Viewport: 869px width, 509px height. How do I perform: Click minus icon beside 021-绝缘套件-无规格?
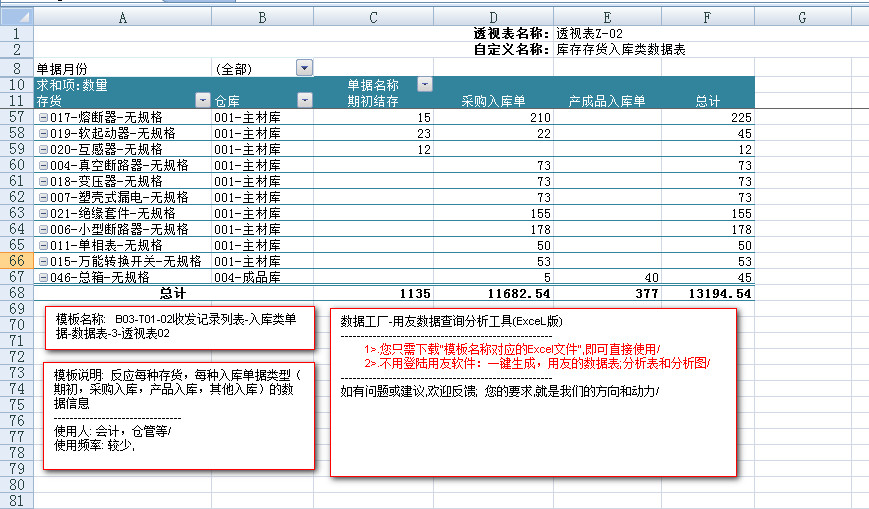(x=42, y=214)
